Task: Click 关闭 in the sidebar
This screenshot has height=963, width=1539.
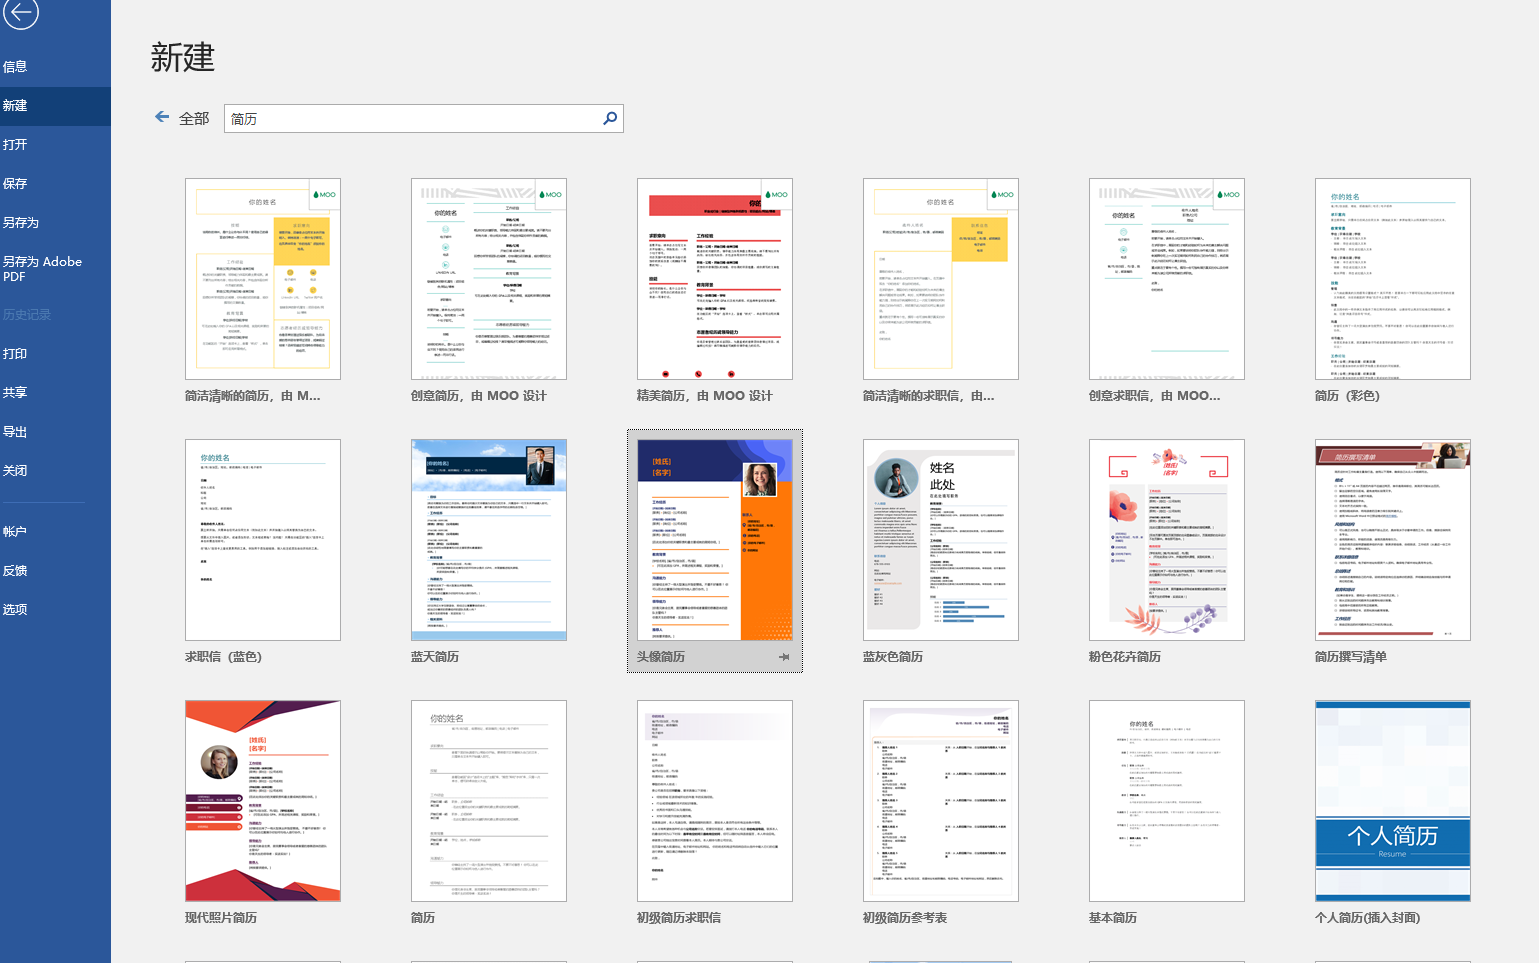Action: coord(55,470)
